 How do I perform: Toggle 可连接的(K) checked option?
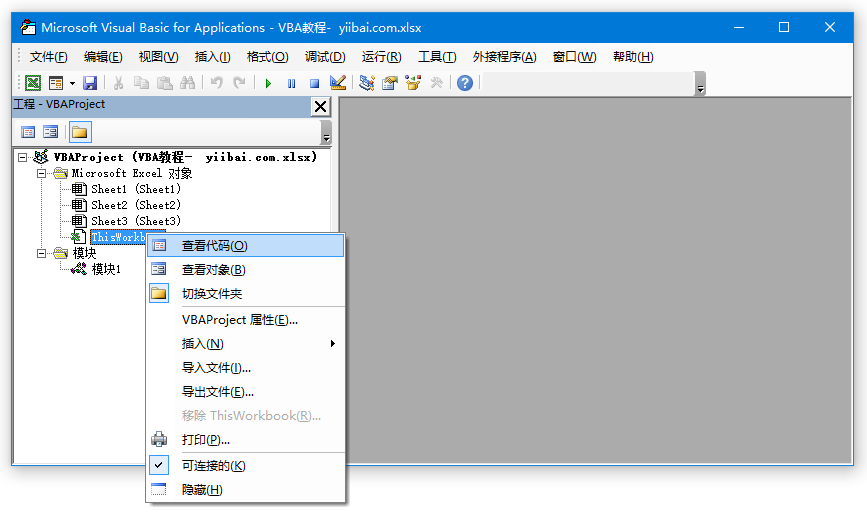246,466
